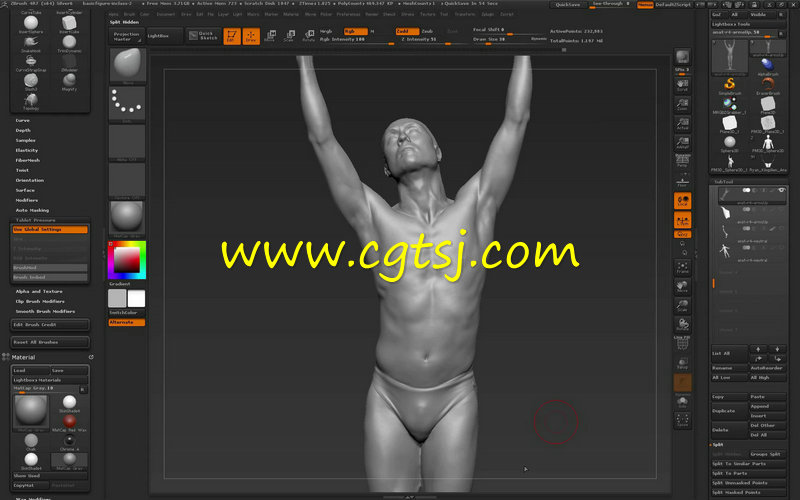Pick a color in the color picker square

[x=127, y=260]
